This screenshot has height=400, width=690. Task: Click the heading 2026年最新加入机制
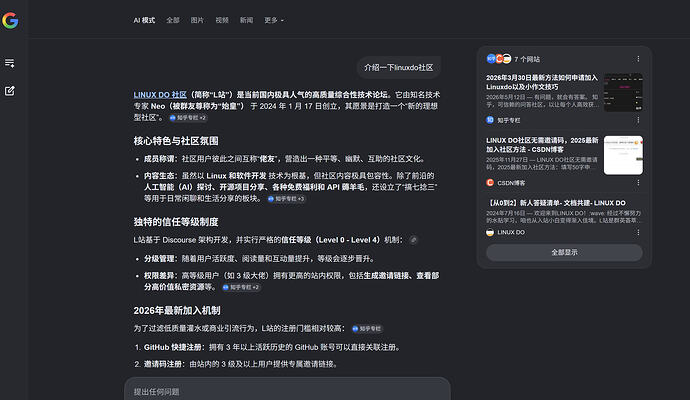[177, 310]
